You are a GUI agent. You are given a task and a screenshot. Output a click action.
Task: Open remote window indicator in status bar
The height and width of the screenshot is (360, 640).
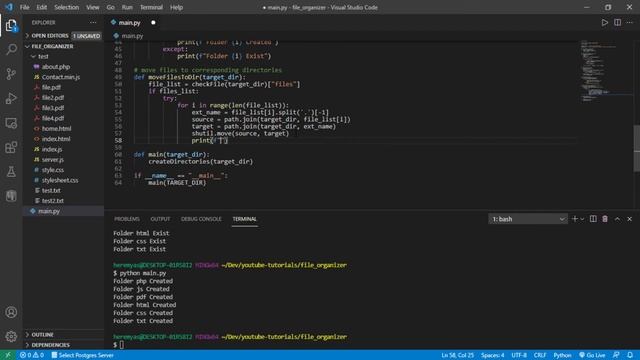pos(8,355)
